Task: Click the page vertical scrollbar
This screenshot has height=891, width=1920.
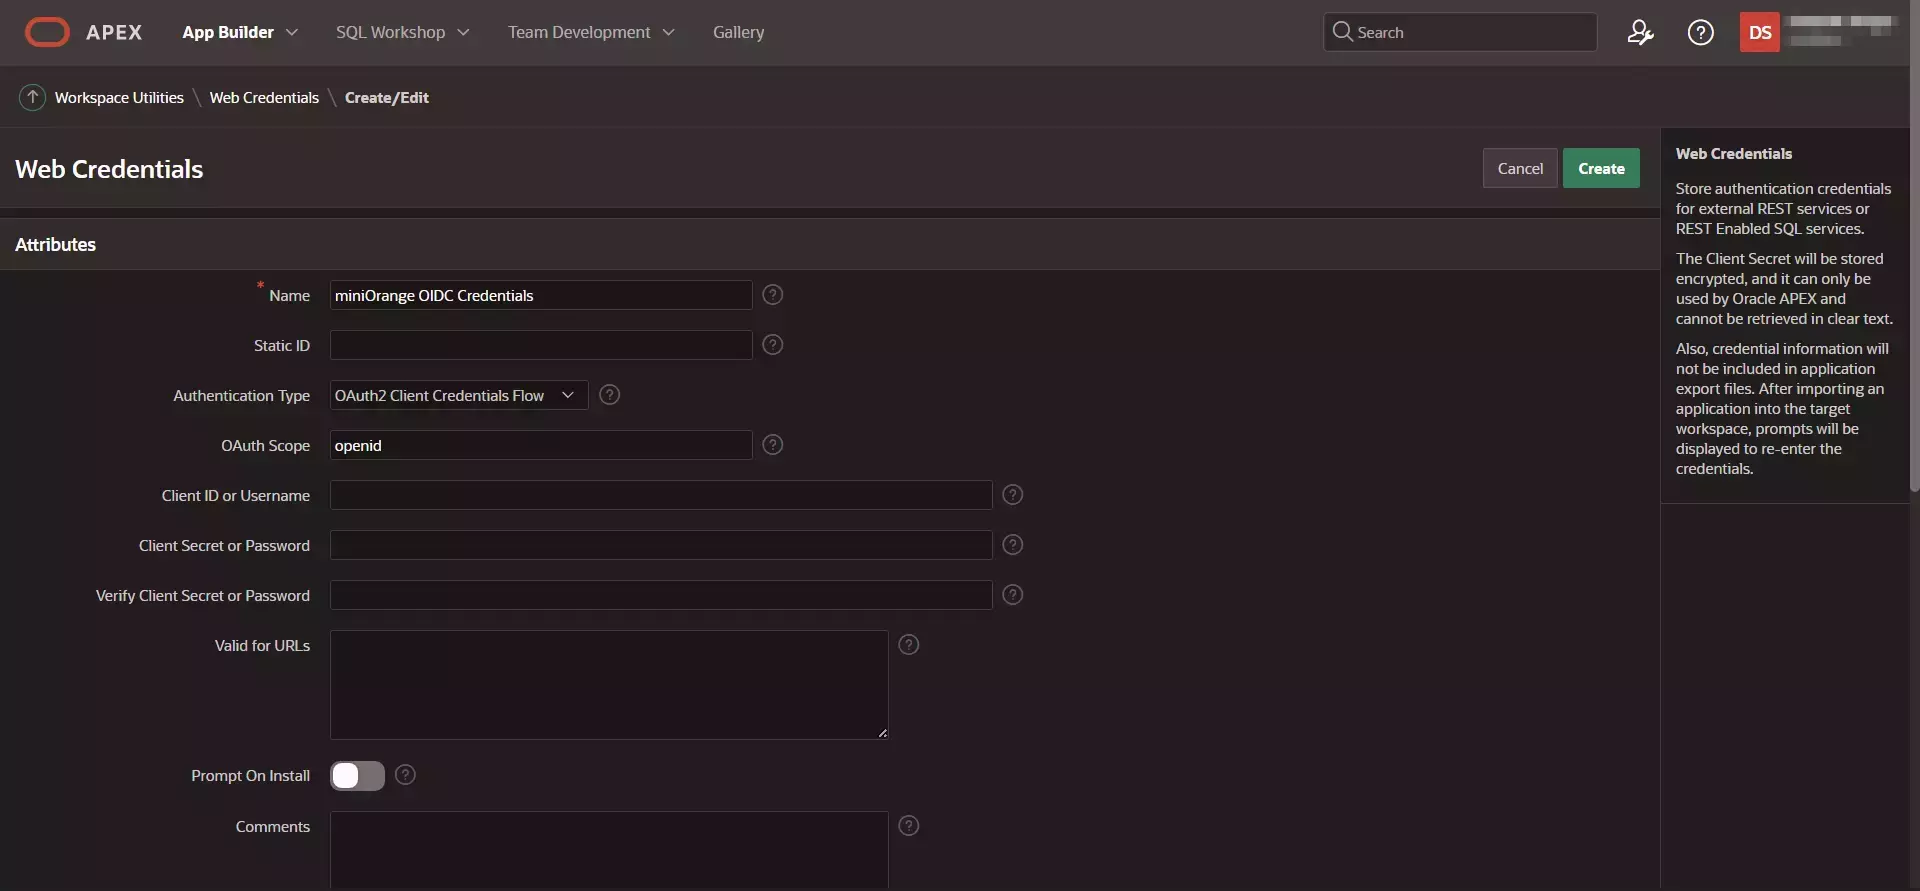Action: tap(1914, 245)
